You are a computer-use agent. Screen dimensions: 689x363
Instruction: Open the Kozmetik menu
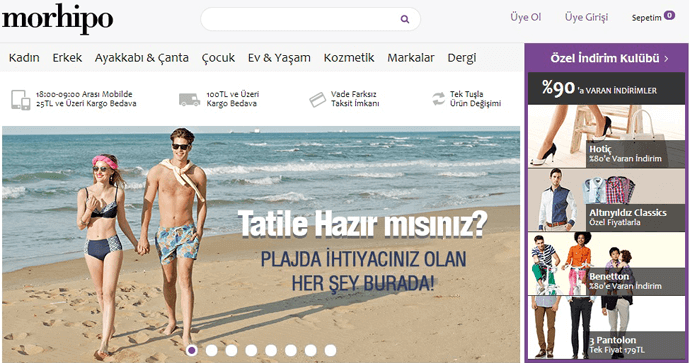coord(349,58)
